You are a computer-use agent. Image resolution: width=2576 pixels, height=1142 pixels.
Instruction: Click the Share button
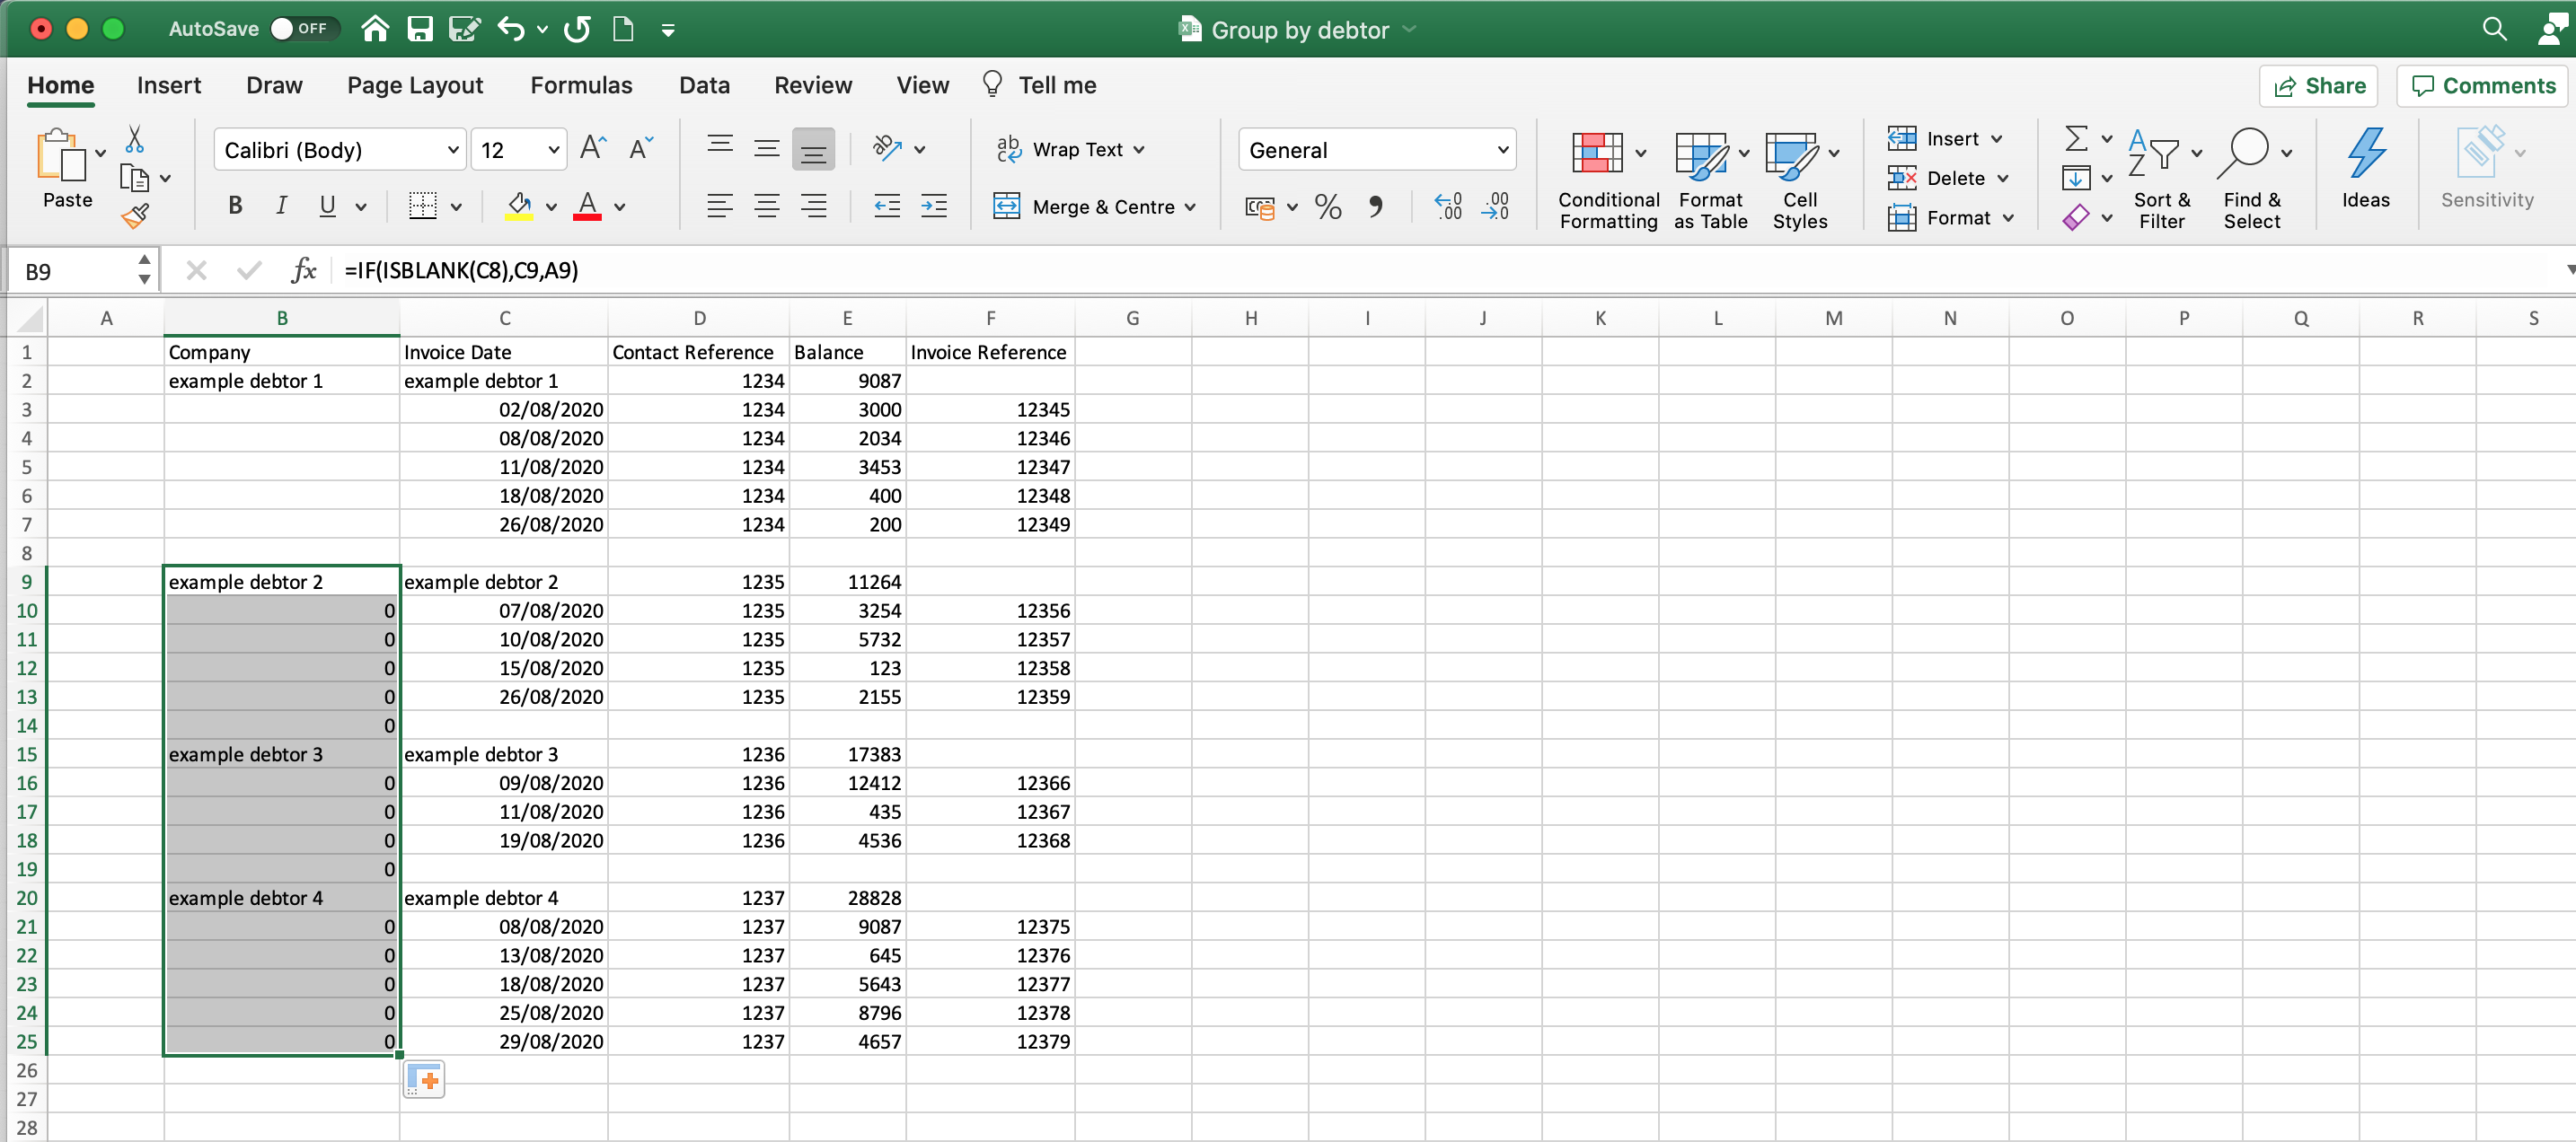click(x=2319, y=85)
